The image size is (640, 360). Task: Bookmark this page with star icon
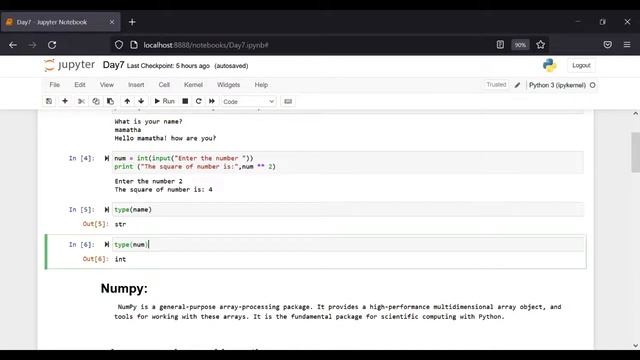coord(541,45)
